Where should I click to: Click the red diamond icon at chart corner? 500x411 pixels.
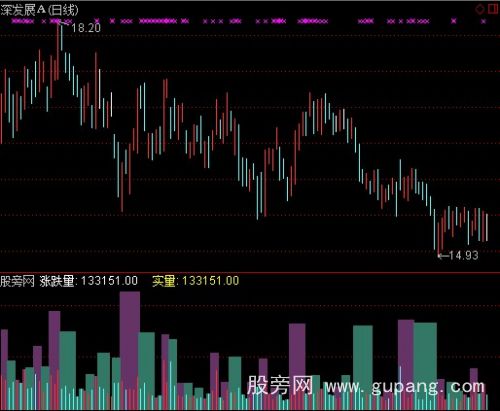click(x=480, y=9)
